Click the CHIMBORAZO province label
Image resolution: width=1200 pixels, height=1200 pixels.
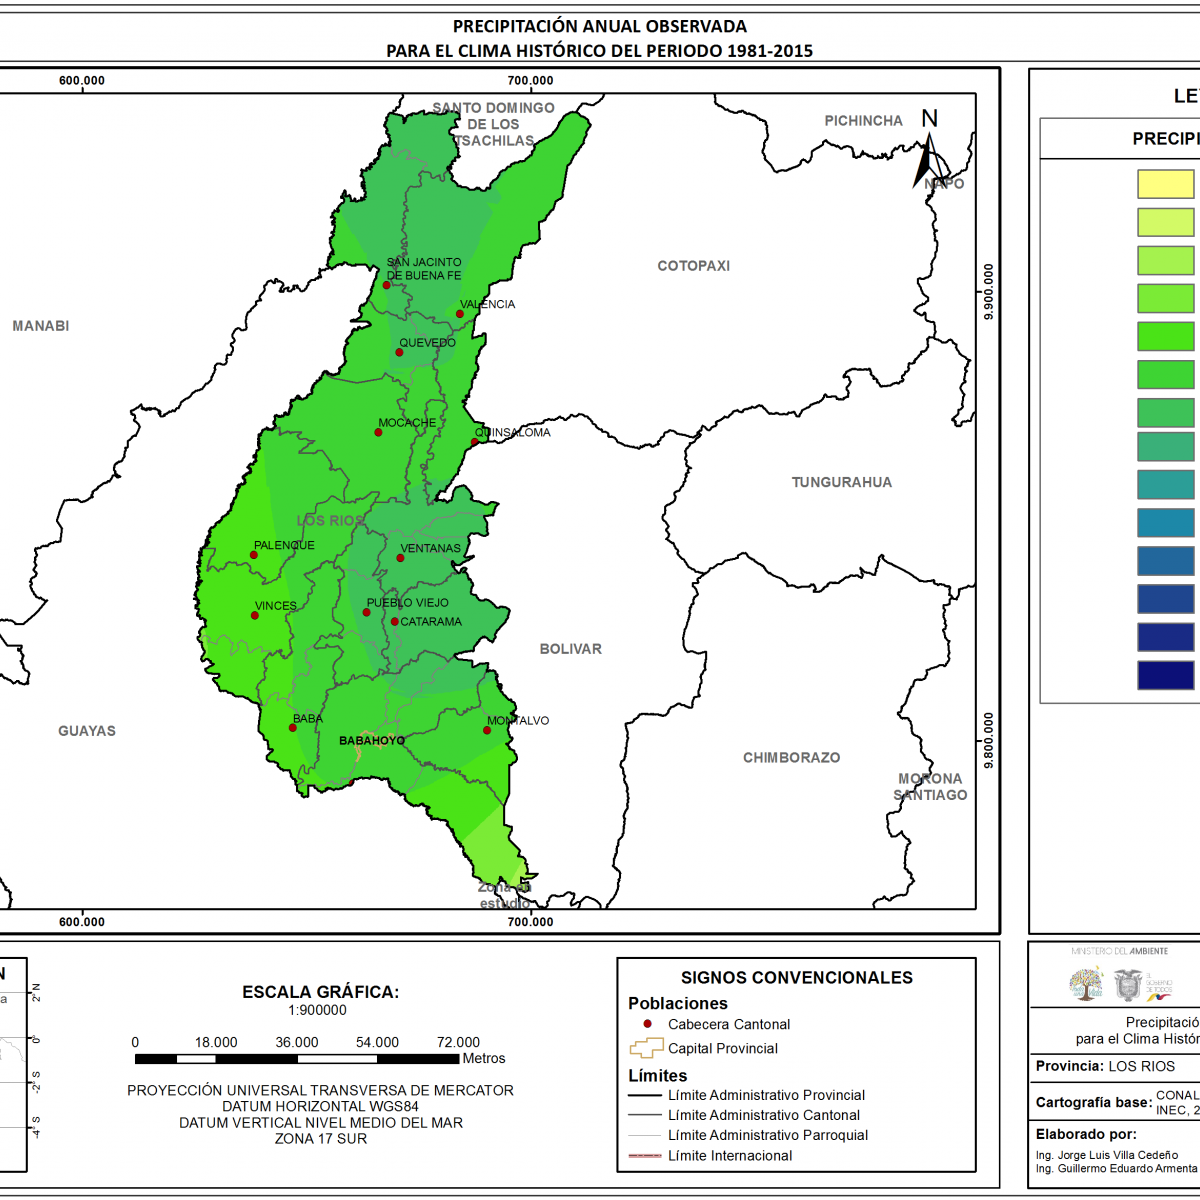coord(792,758)
